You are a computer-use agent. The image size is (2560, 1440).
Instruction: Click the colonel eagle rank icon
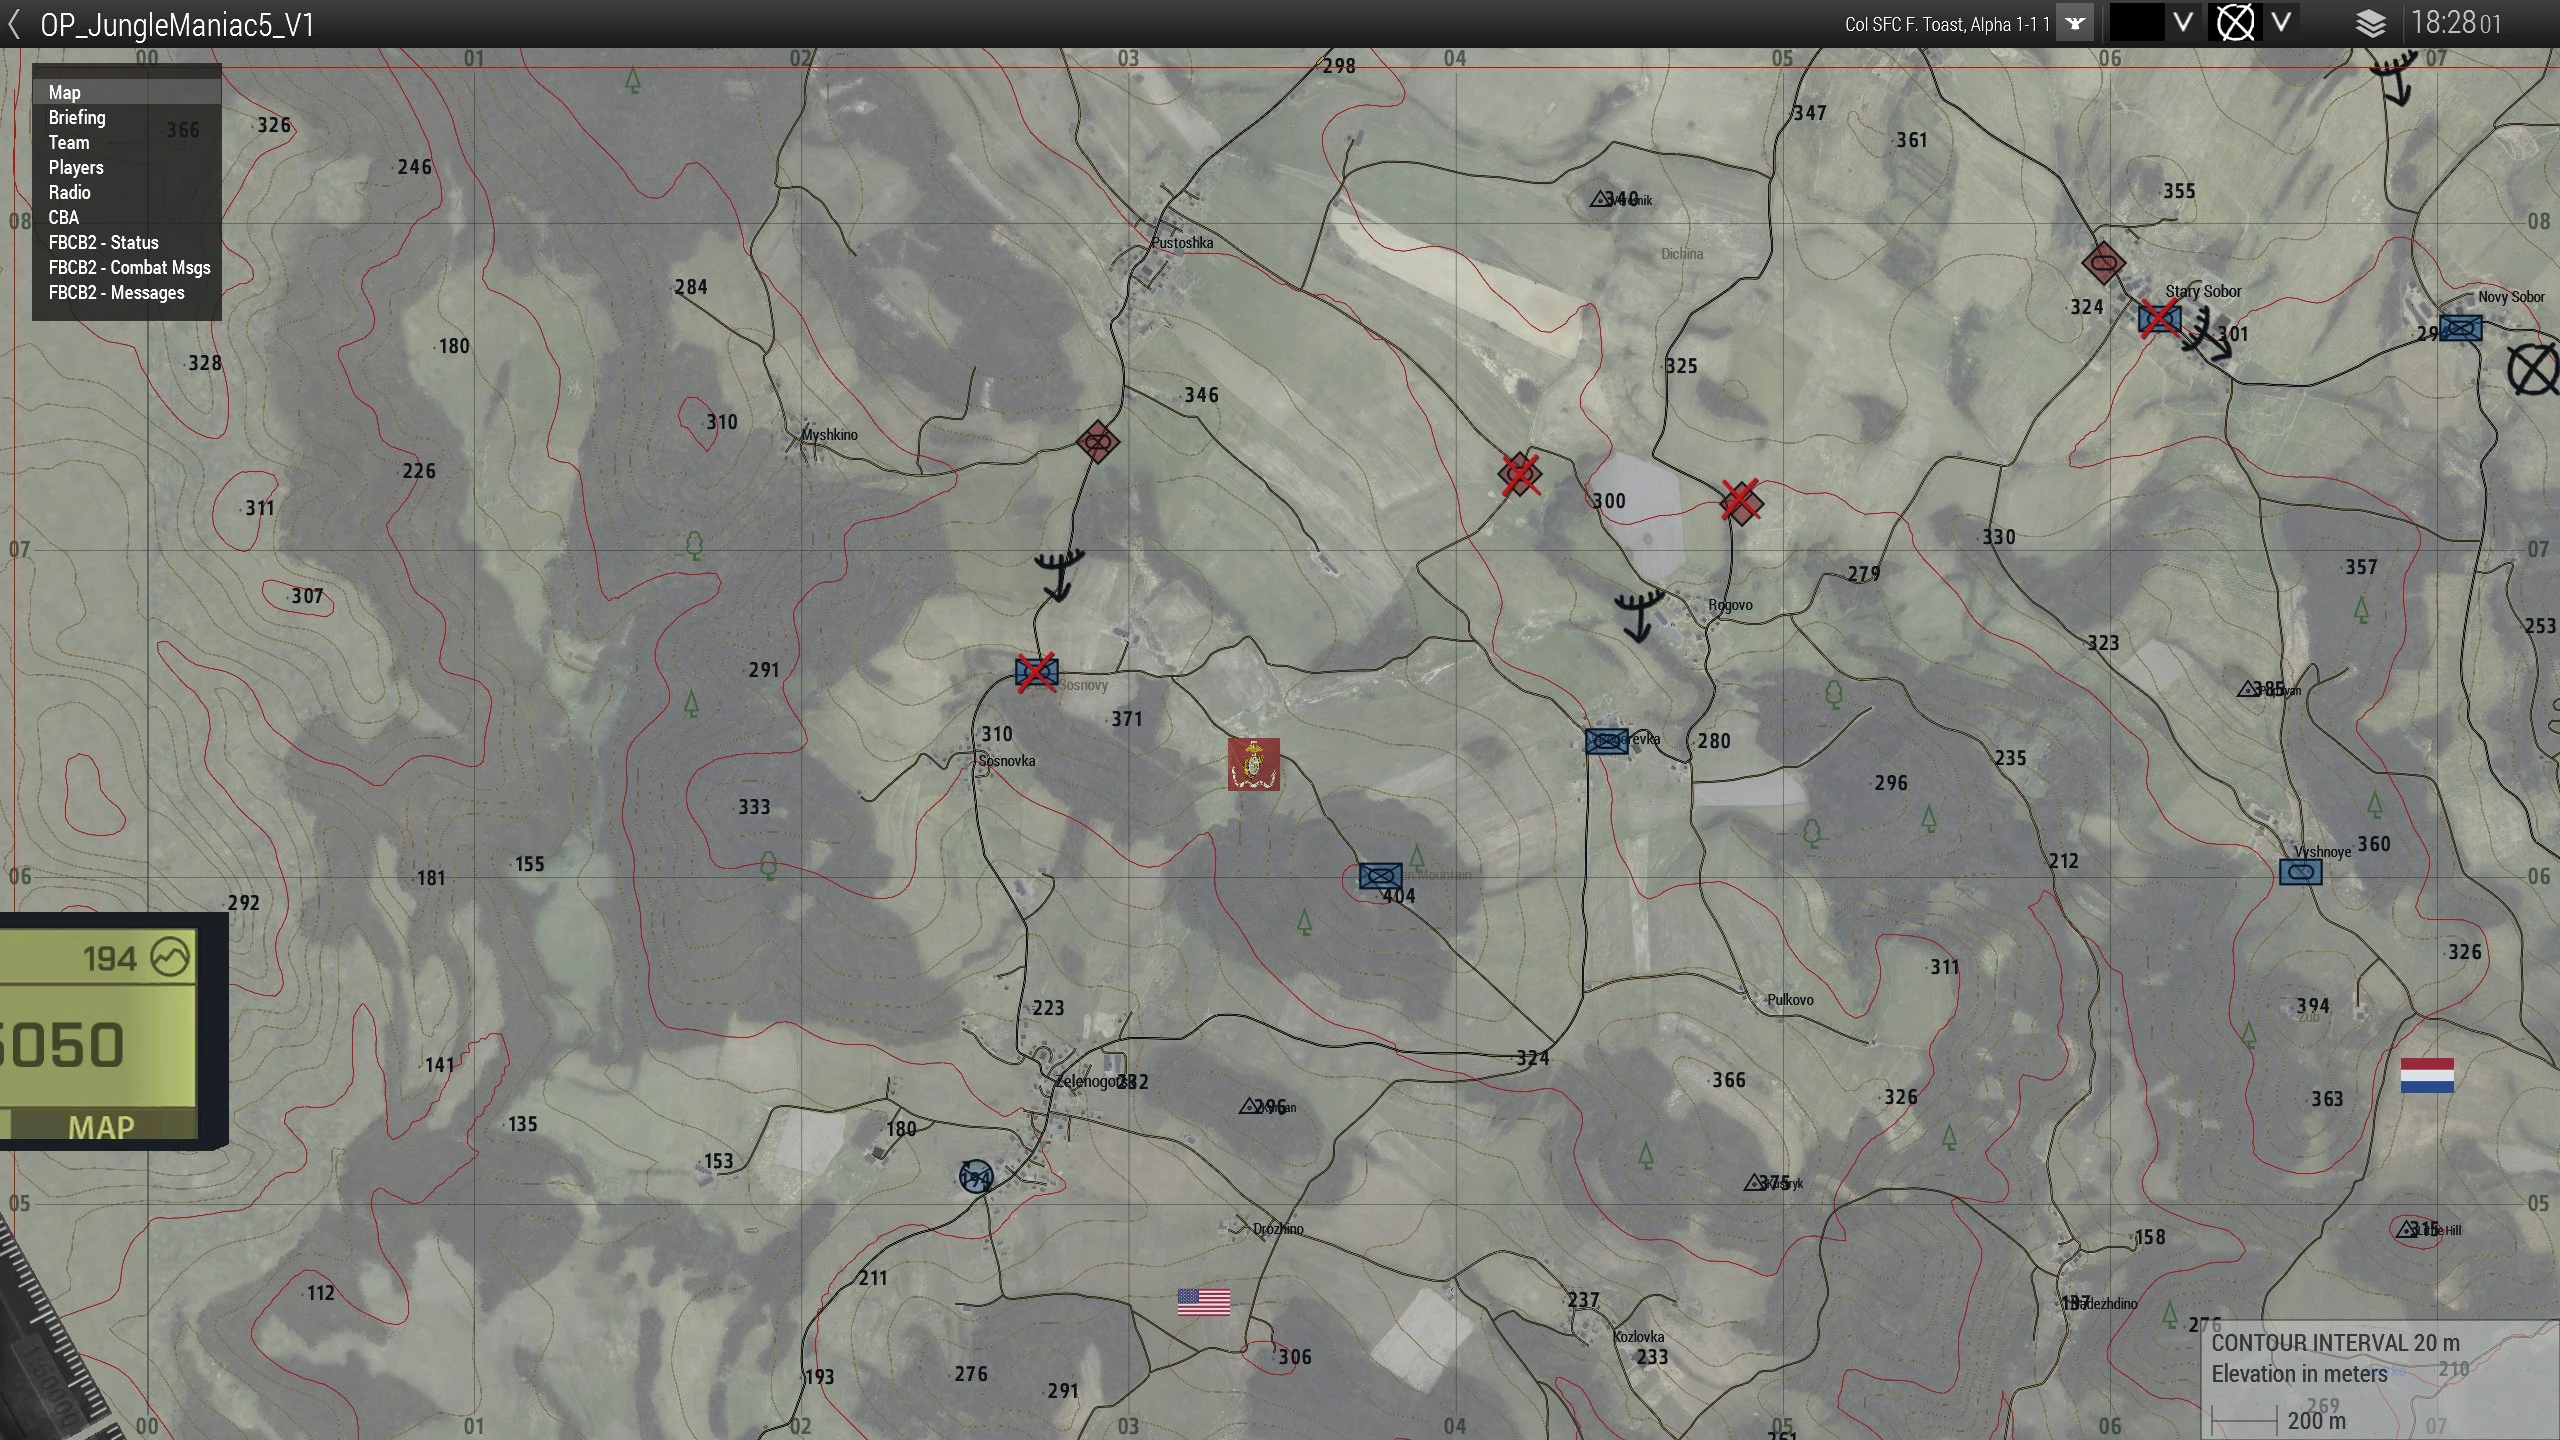coord(2075,24)
